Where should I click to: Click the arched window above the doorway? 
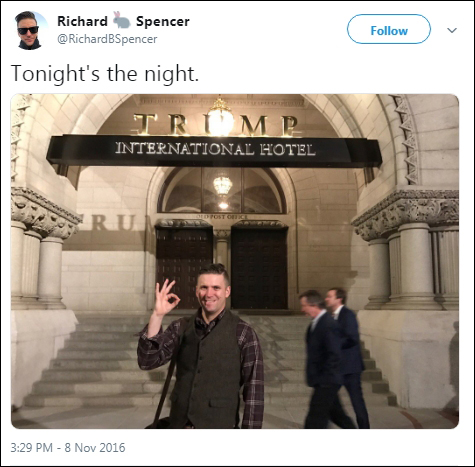point(223,190)
